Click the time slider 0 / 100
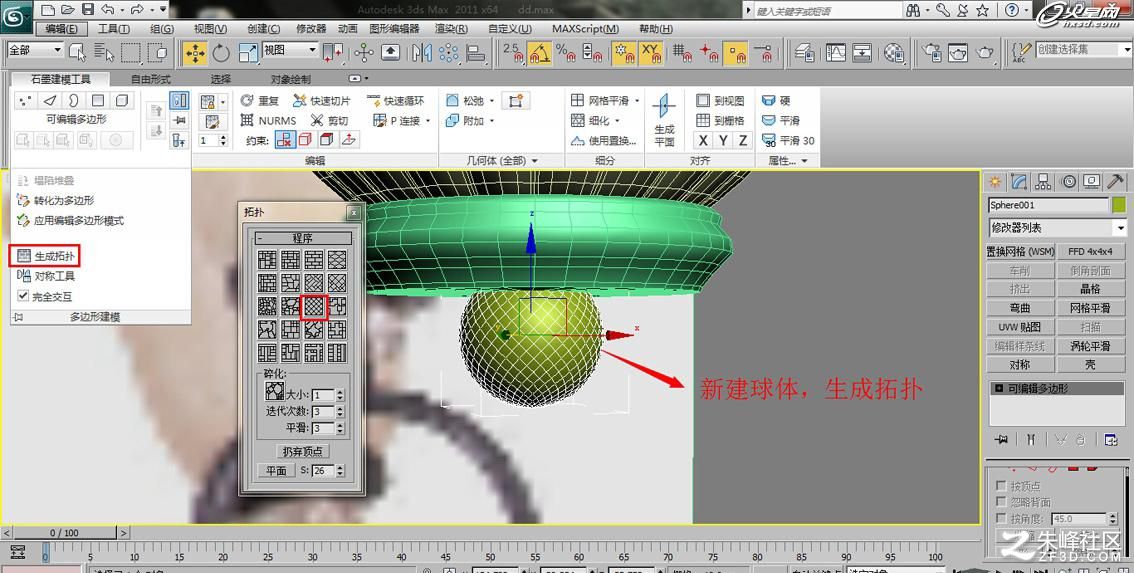This screenshot has height=573, width=1134. pyautogui.click(x=64, y=533)
